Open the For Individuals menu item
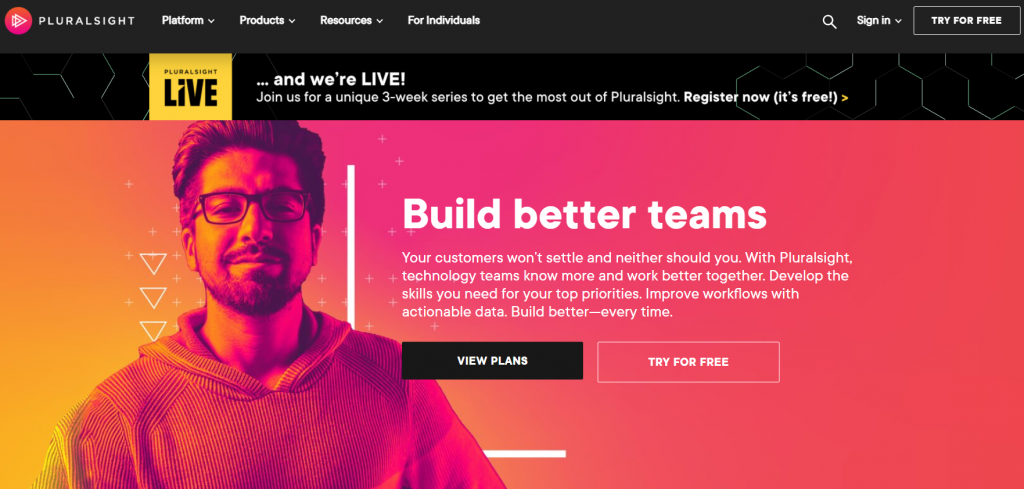 [x=443, y=20]
